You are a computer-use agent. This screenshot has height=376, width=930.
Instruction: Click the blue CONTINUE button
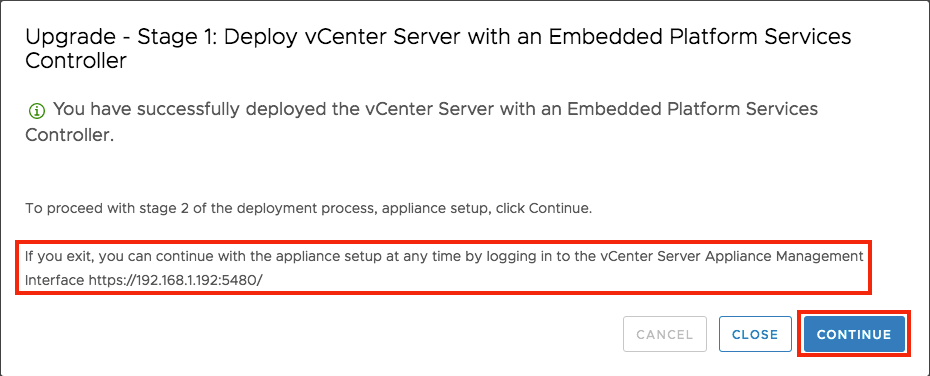(x=854, y=334)
